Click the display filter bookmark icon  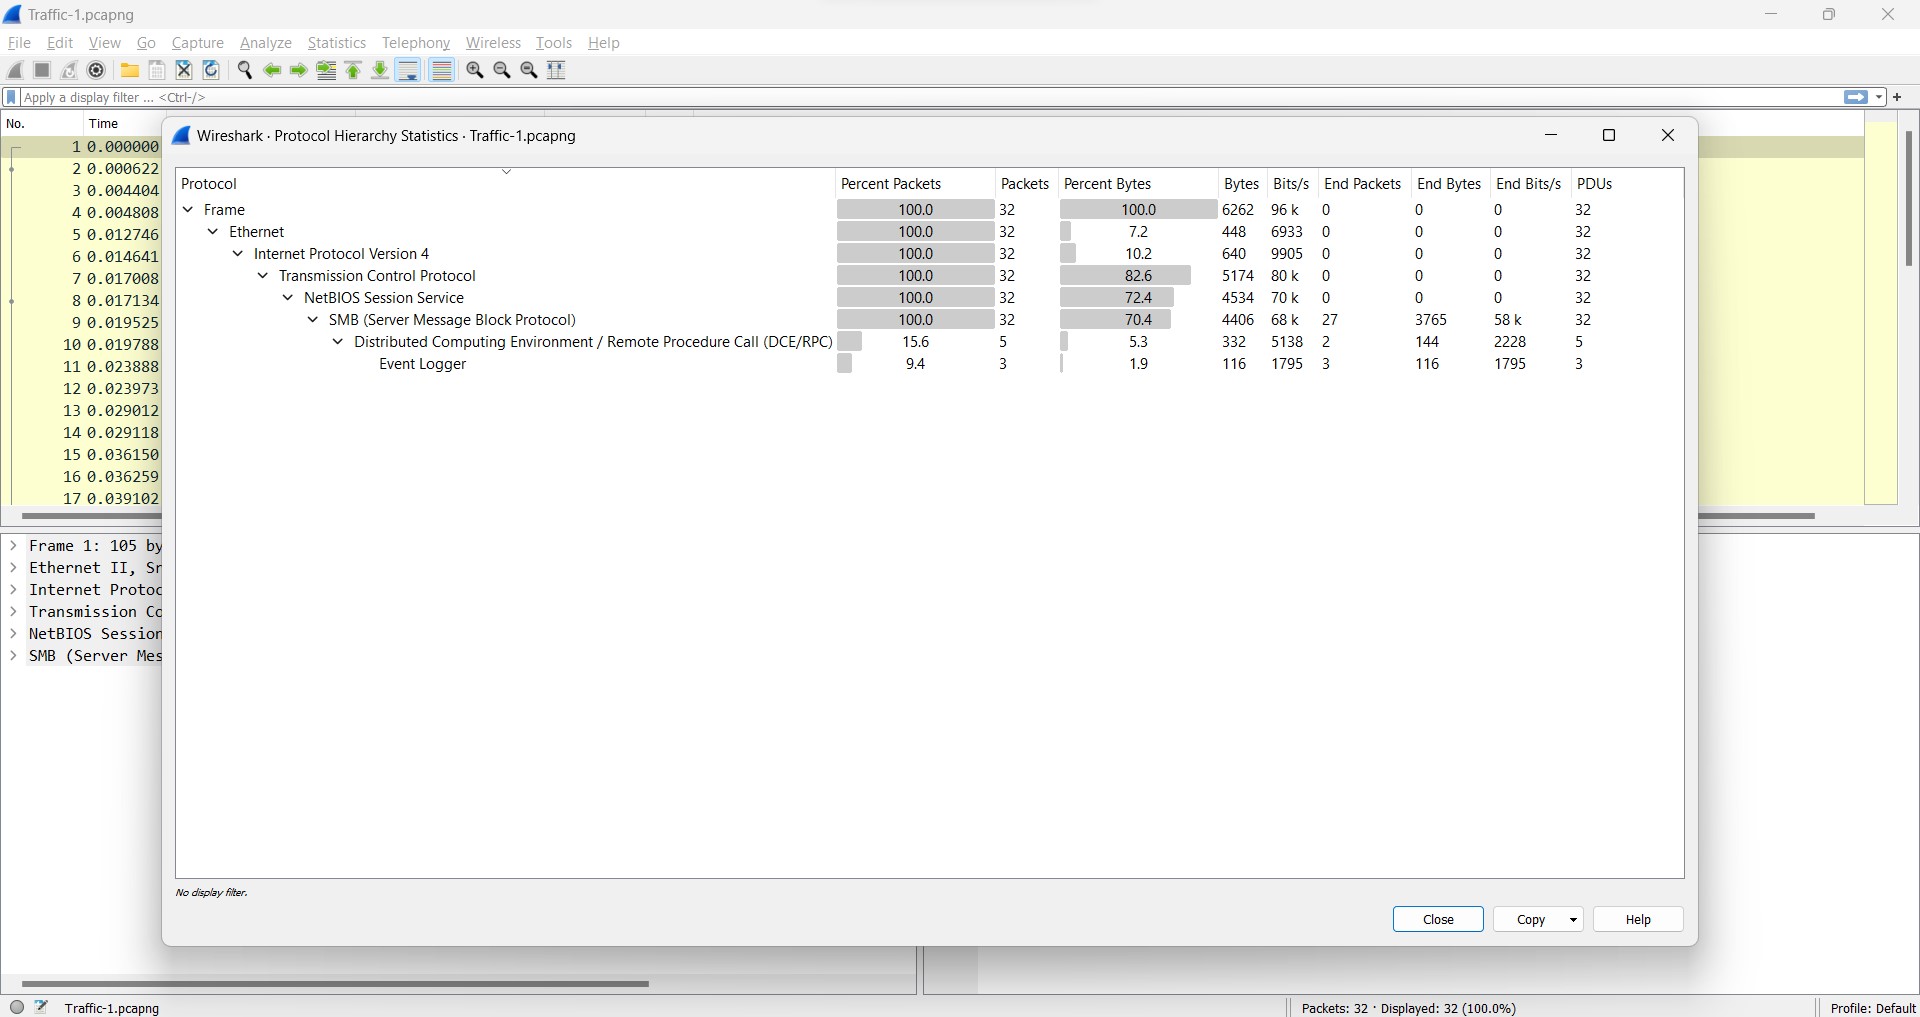(x=12, y=98)
